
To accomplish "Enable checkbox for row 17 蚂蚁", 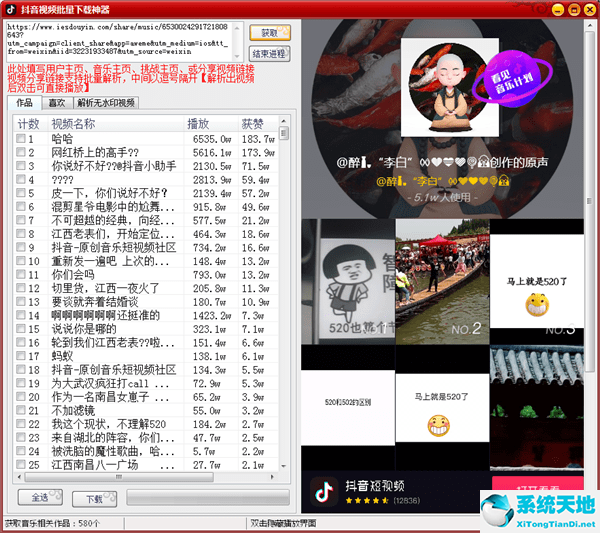I will click(x=21, y=356).
